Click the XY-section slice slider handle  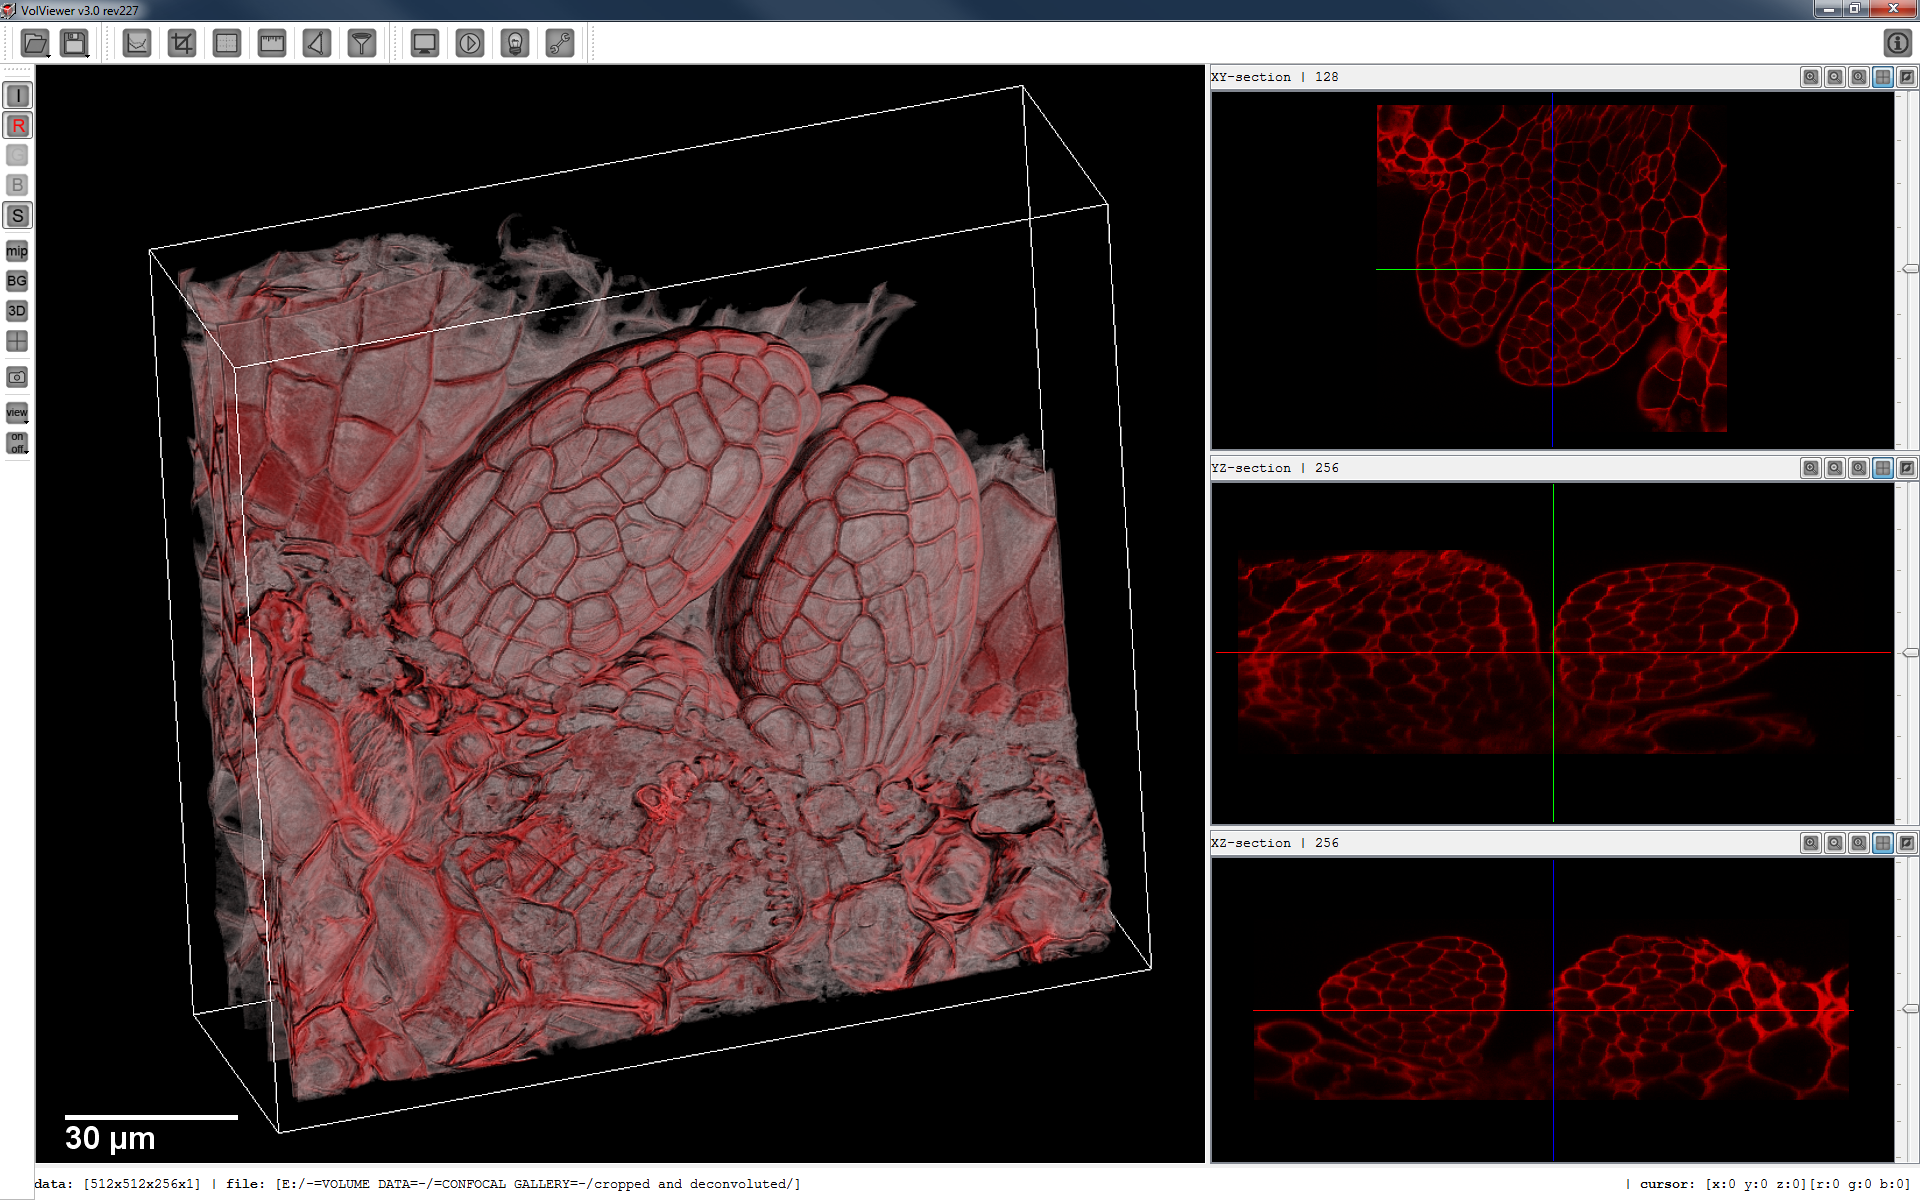tap(1909, 269)
